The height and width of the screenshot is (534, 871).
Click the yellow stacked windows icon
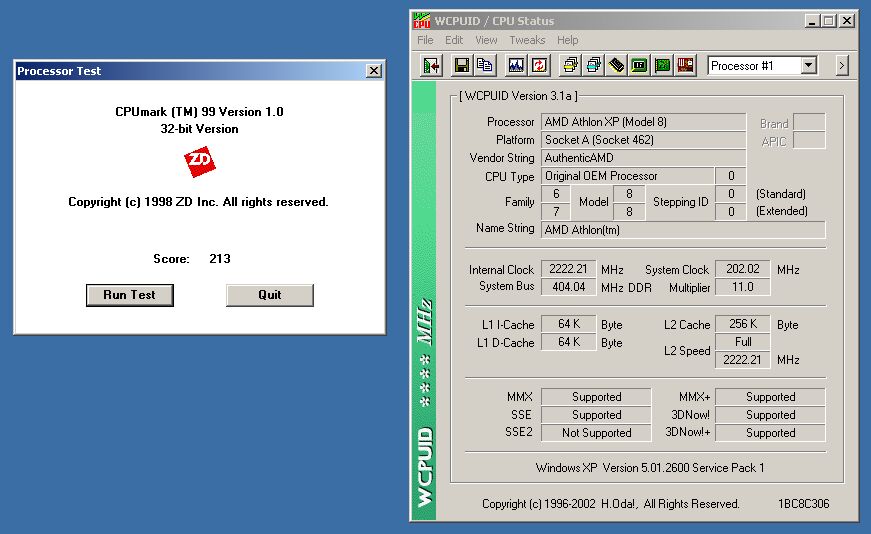coord(571,66)
